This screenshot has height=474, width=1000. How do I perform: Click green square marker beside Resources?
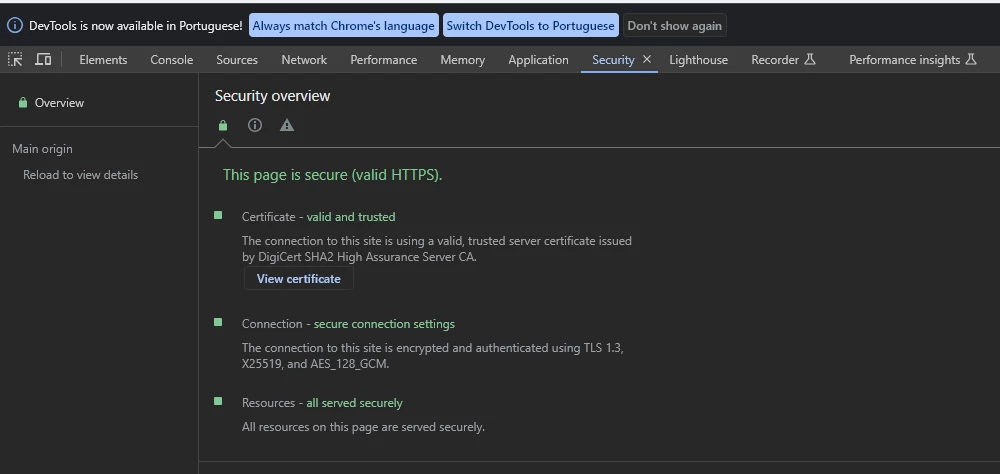(218, 401)
